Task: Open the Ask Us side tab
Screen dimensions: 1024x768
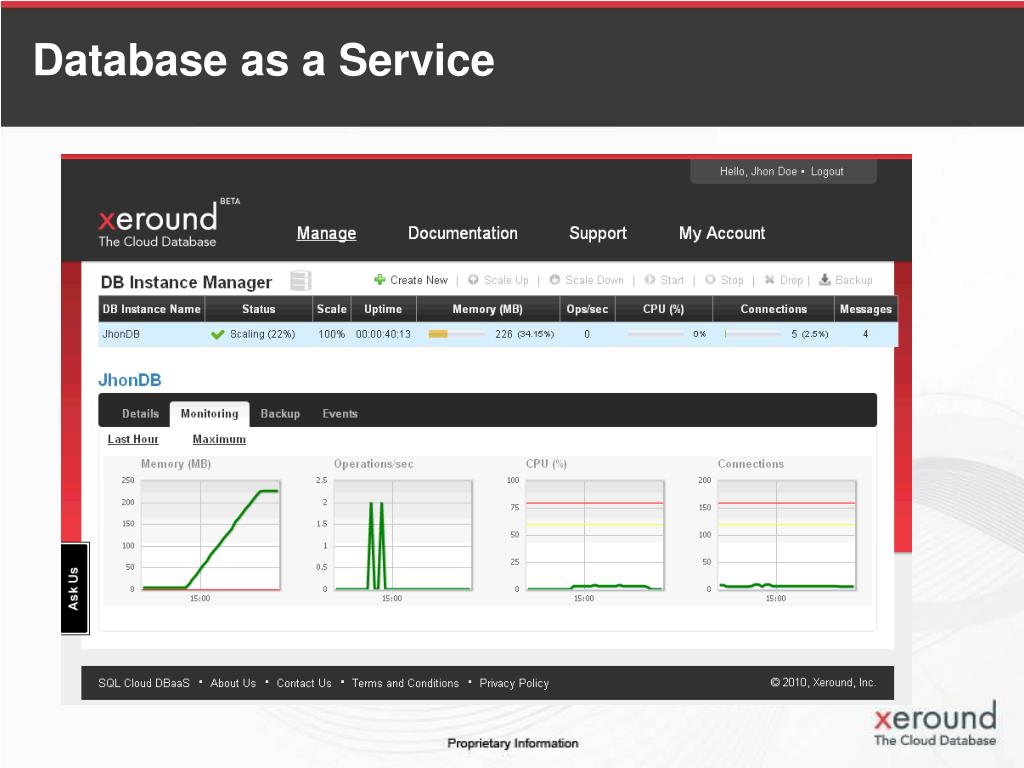Action: (x=74, y=588)
